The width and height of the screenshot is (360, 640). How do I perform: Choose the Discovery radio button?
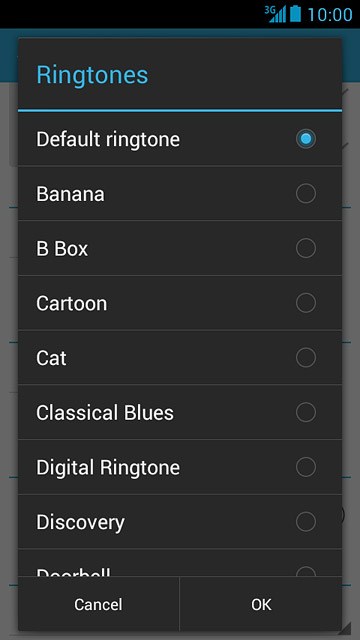coord(306,522)
